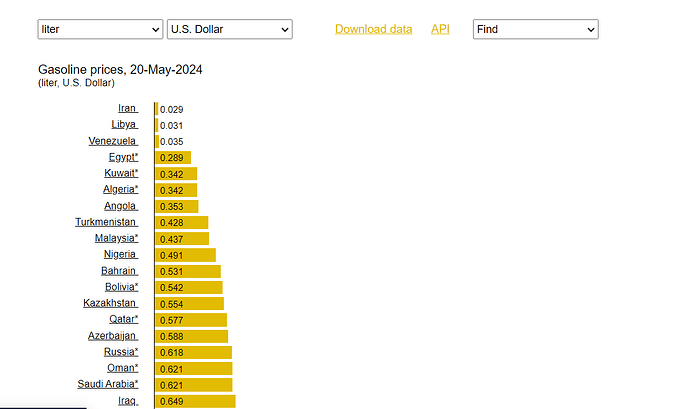Click the Bahrain bar showing 0.531
The height and width of the screenshot is (409, 690).
point(187,271)
